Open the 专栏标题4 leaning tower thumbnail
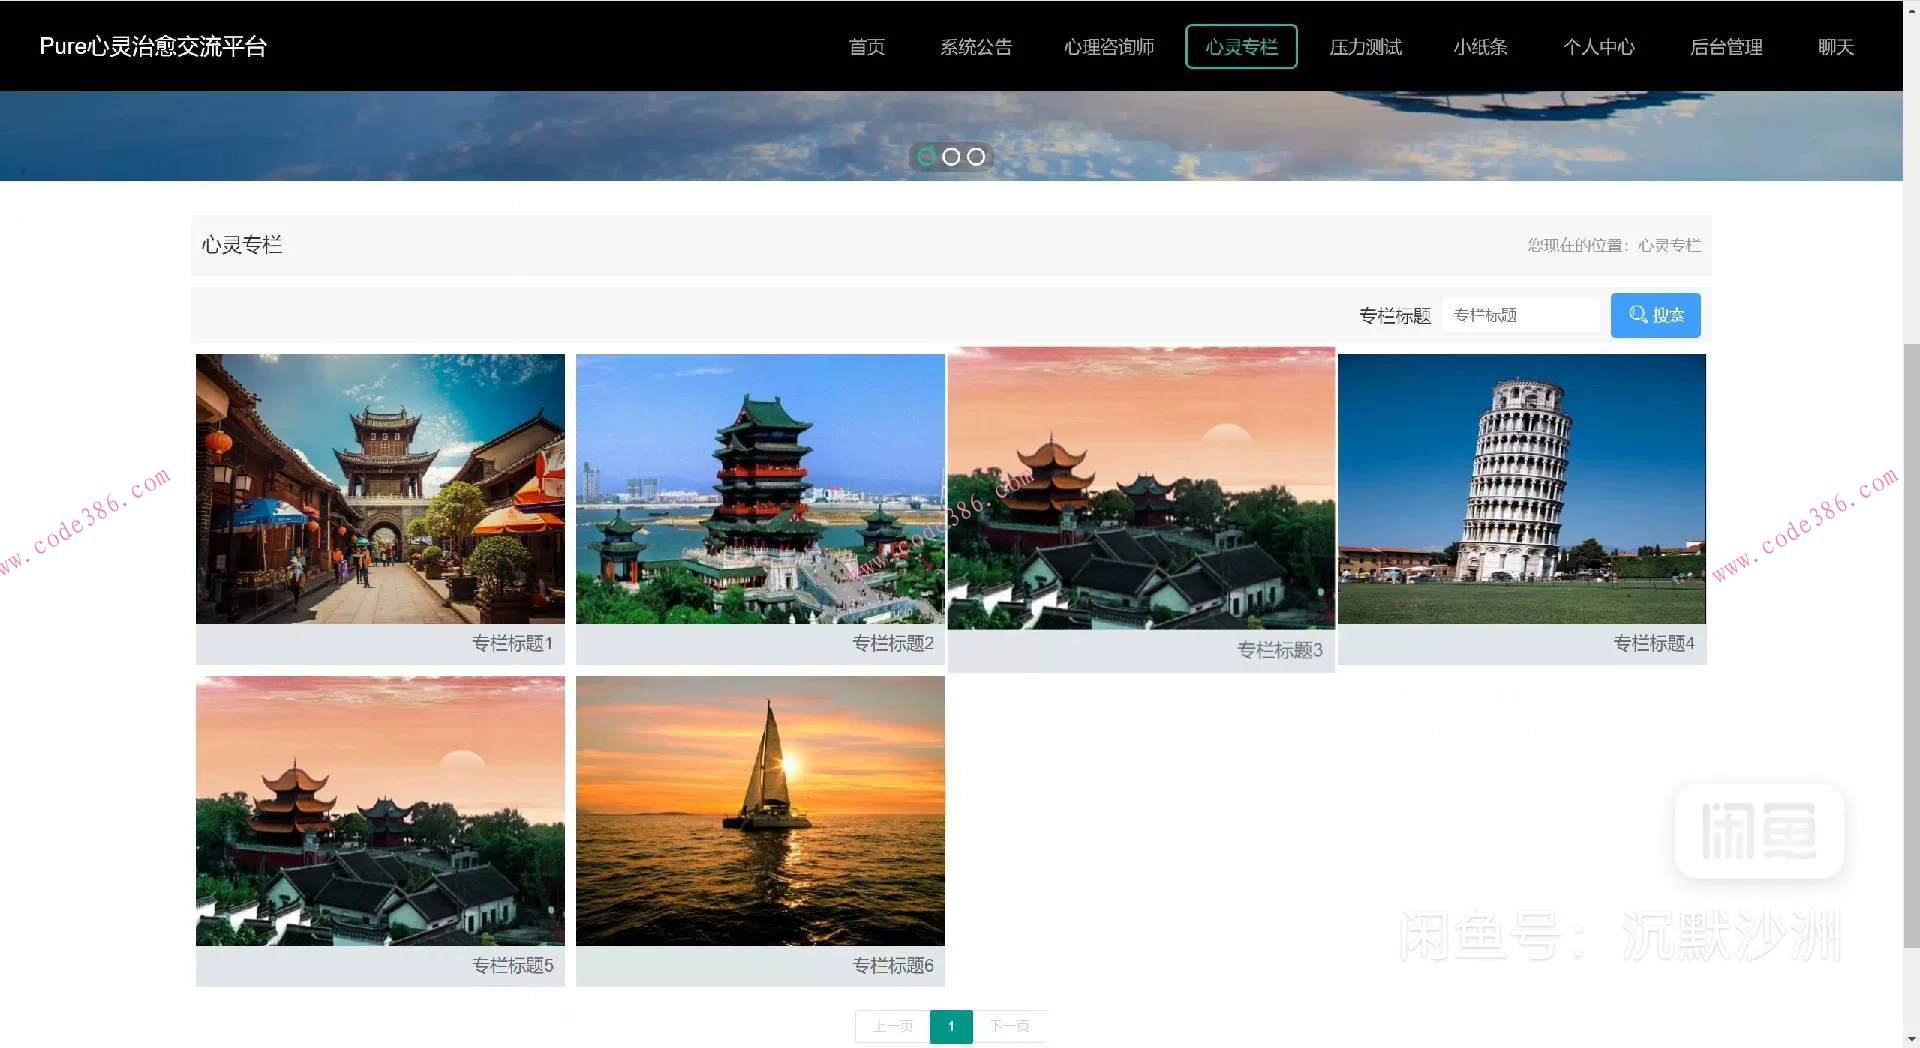The height and width of the screenshot is (1048, 1920). coord(1521,489)
